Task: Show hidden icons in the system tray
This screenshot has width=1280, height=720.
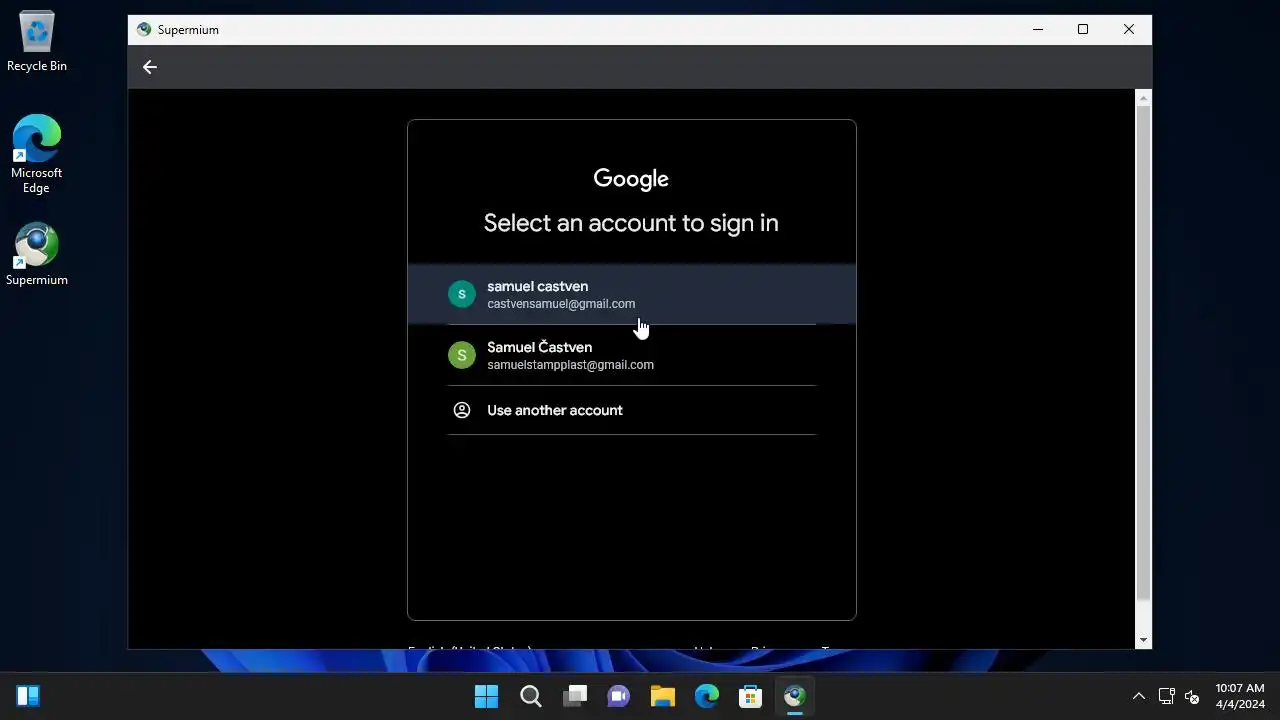Action: 1138,696
